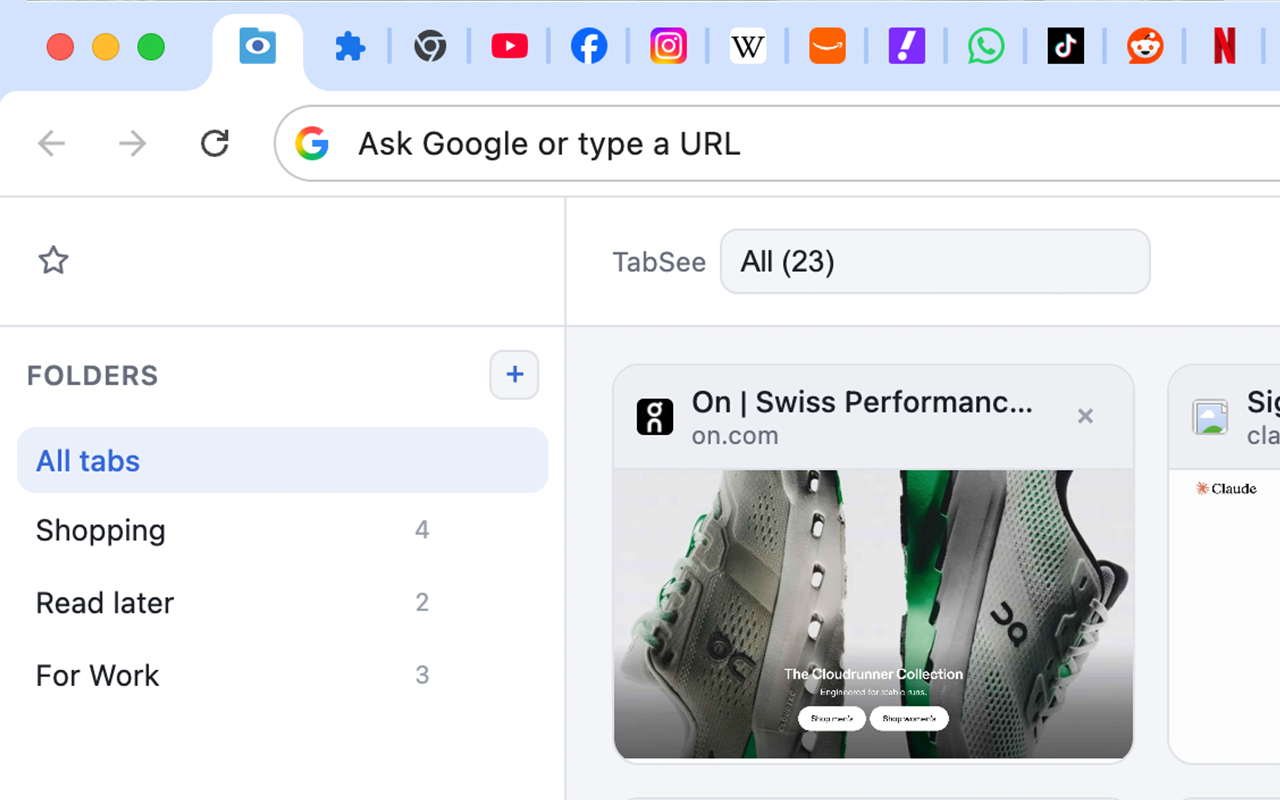Select the All tabs folder
Screen dimensions: 1280x800
283,460
